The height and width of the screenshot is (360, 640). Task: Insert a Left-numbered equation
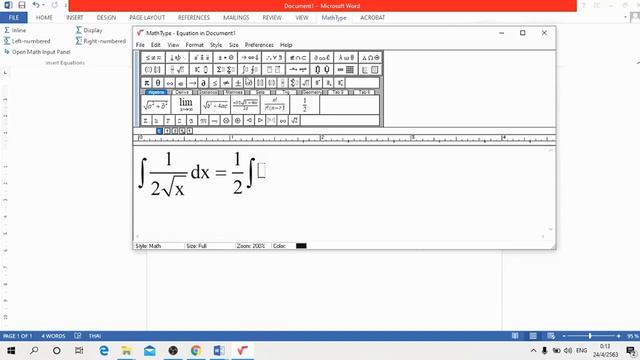[27, 41]
